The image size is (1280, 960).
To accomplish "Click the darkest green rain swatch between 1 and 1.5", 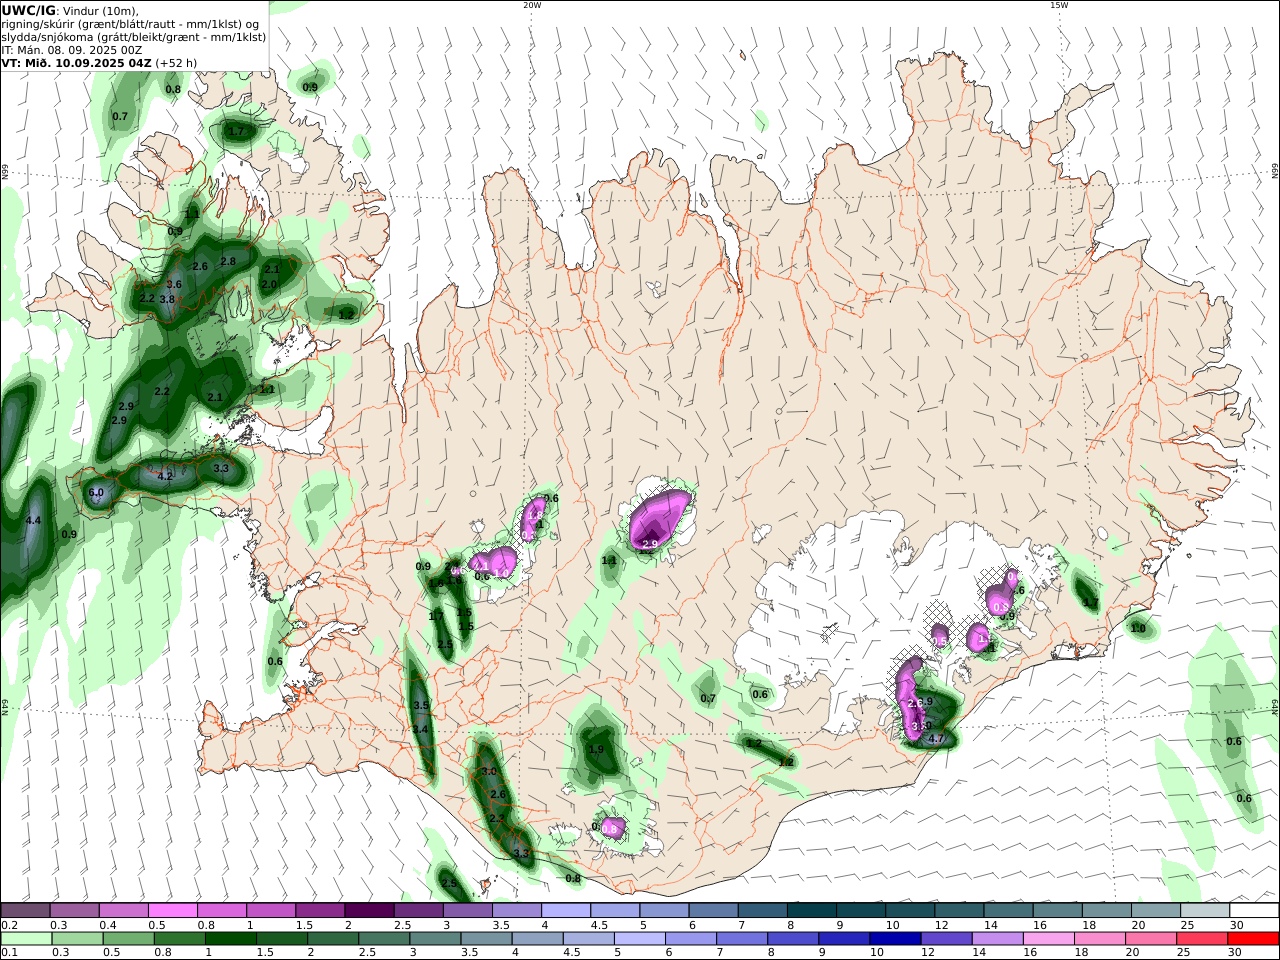I will pyautogui.click(x=231, y=938).
